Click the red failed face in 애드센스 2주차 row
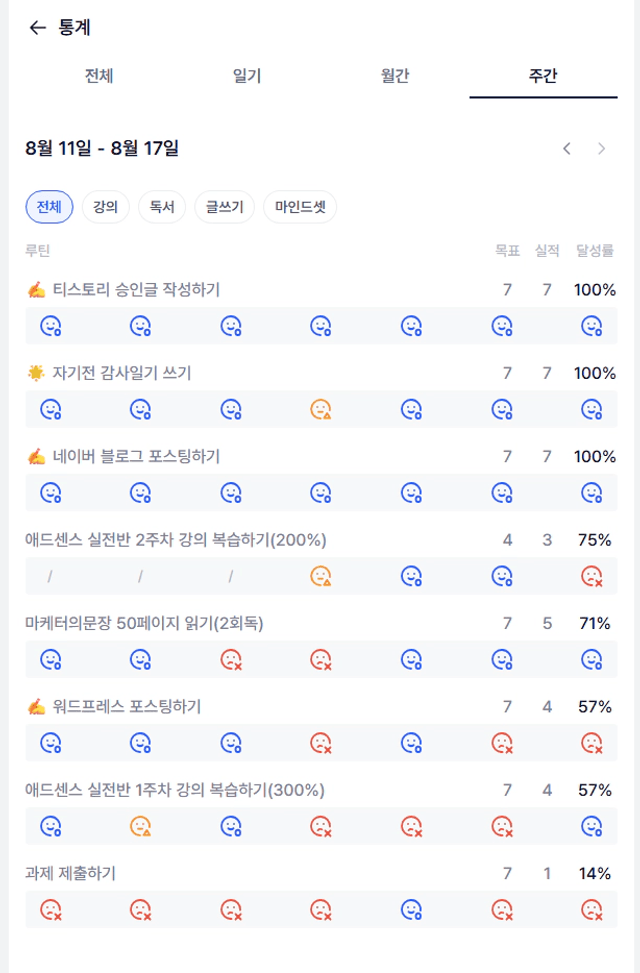This screenshot has width=640, height=973. point(592,576)
